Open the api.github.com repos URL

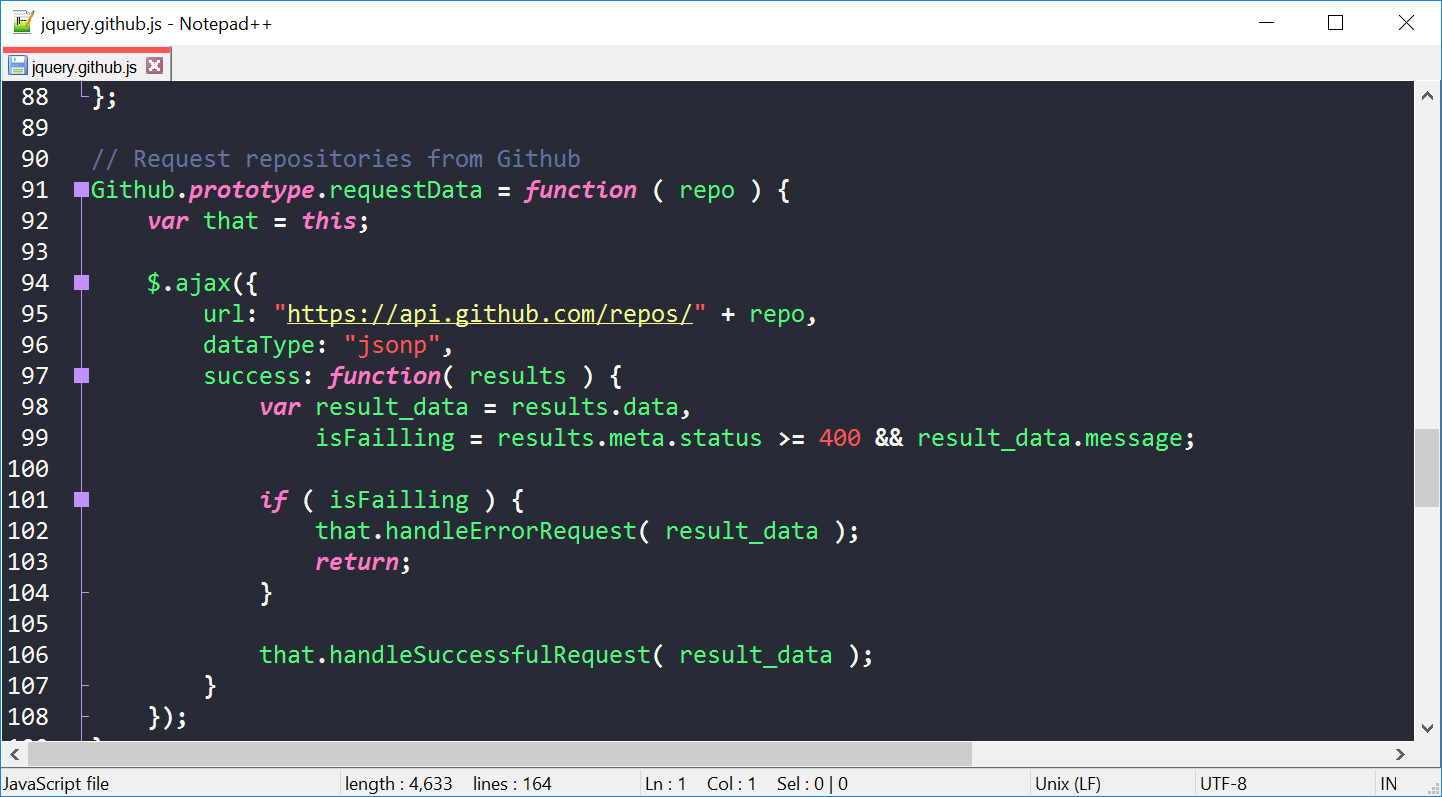(x=488, y=313)
